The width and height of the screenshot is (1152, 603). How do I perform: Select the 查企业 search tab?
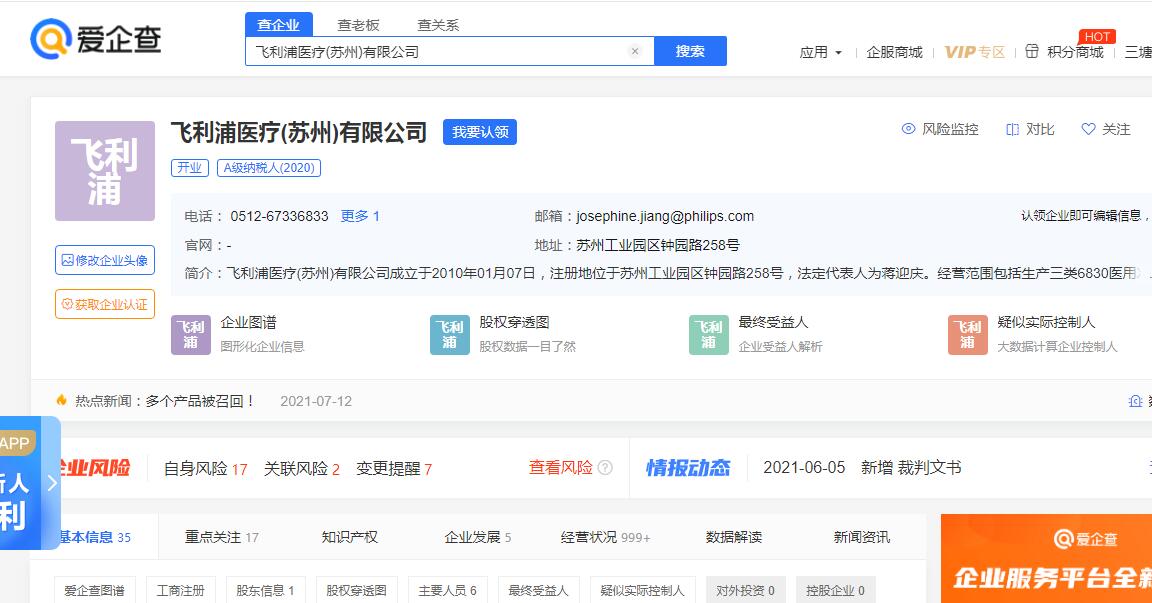(278, 24)
